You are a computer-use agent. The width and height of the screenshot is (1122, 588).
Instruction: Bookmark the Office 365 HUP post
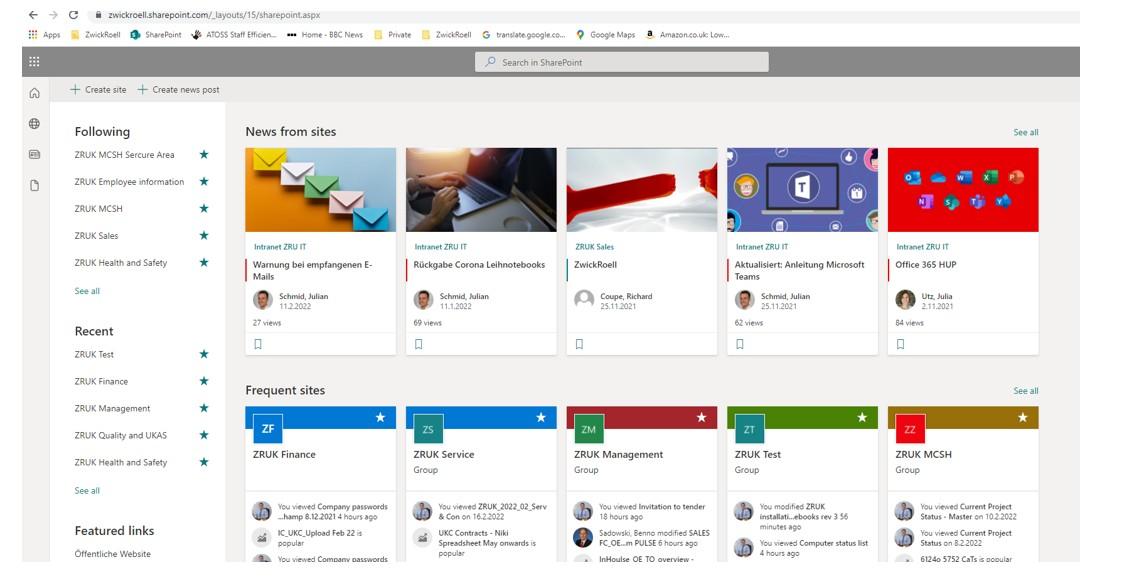click(901, 344)
